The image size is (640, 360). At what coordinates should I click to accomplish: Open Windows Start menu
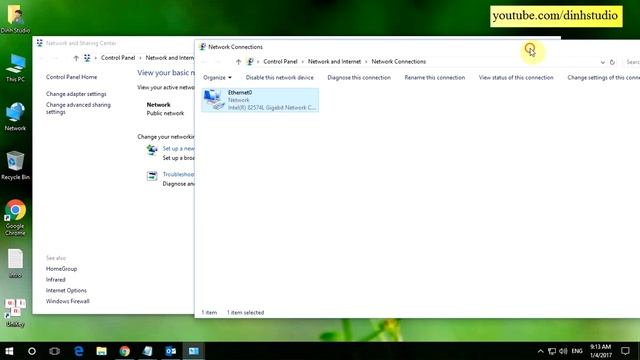coord(9,351)
